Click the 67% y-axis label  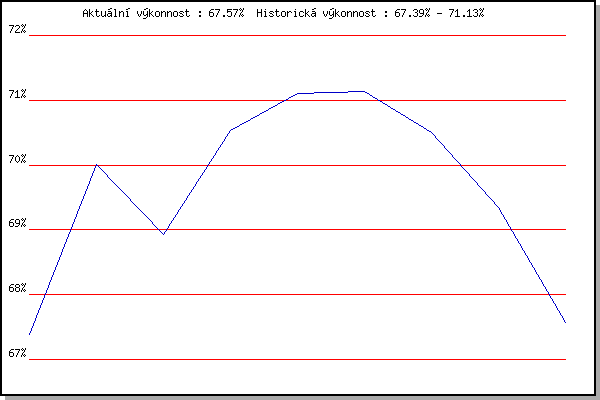coord(17,353)
